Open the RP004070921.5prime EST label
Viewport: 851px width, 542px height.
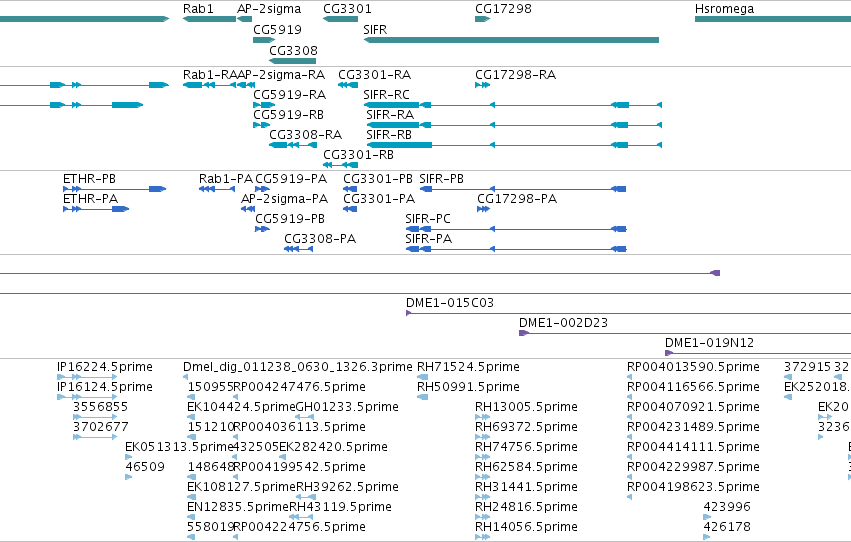693,407
